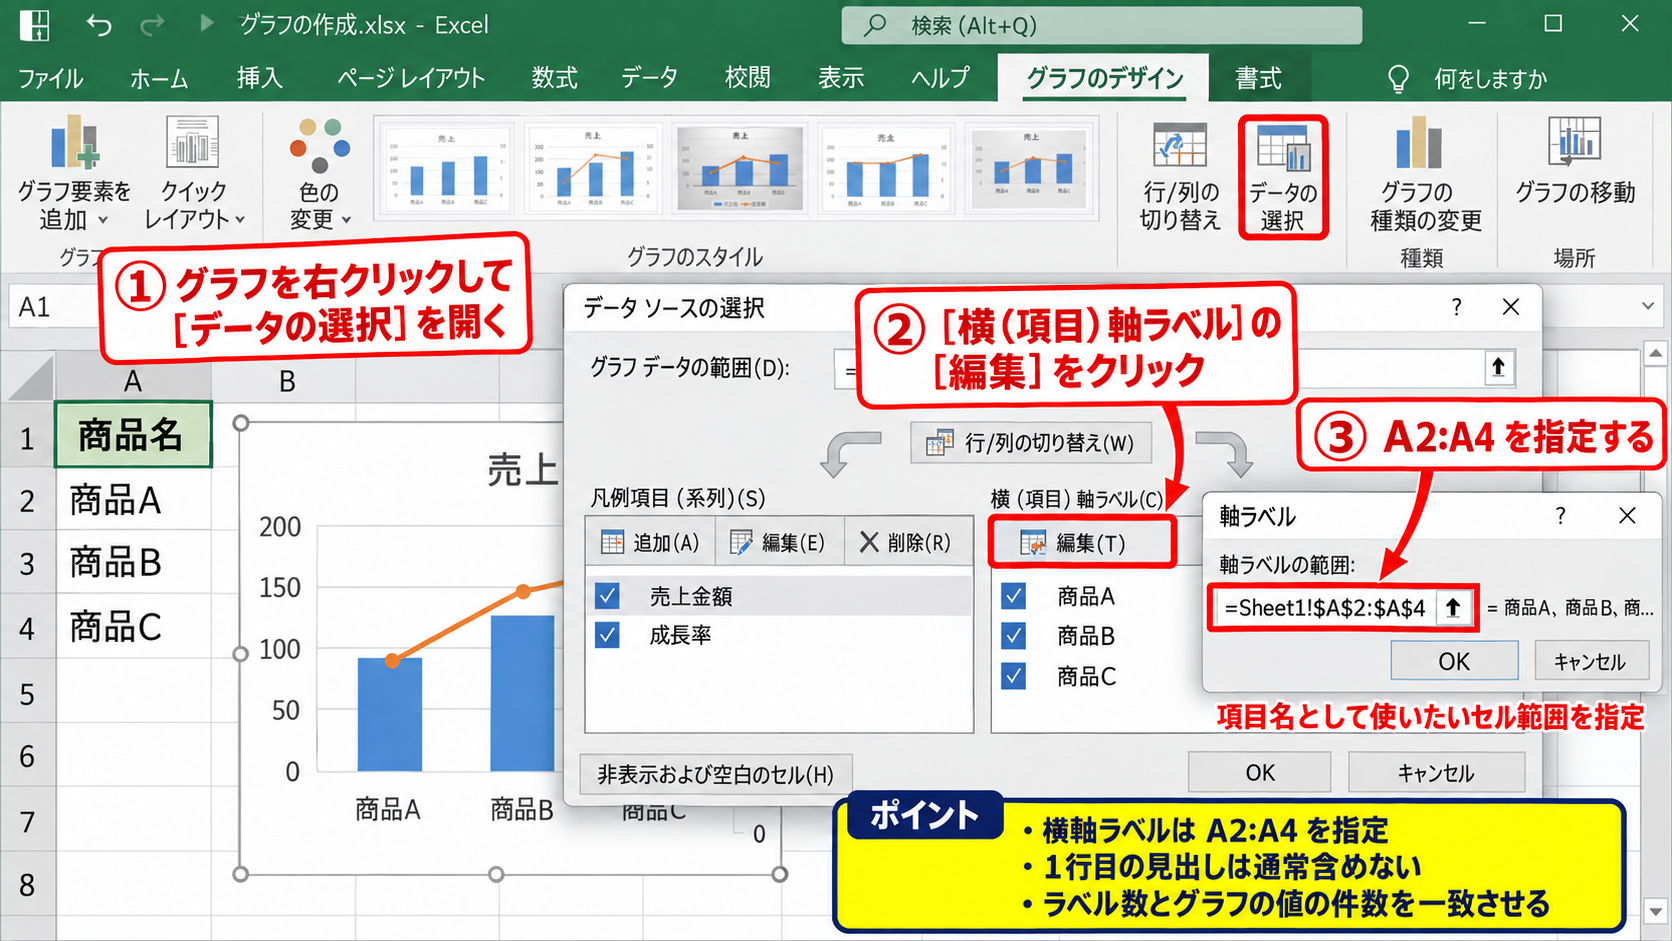The height and width of the screenshot is (941, 1672).
Task: Click データの選択 ribbon icon
Action: pyautogui.click(x=1283, y=177)
